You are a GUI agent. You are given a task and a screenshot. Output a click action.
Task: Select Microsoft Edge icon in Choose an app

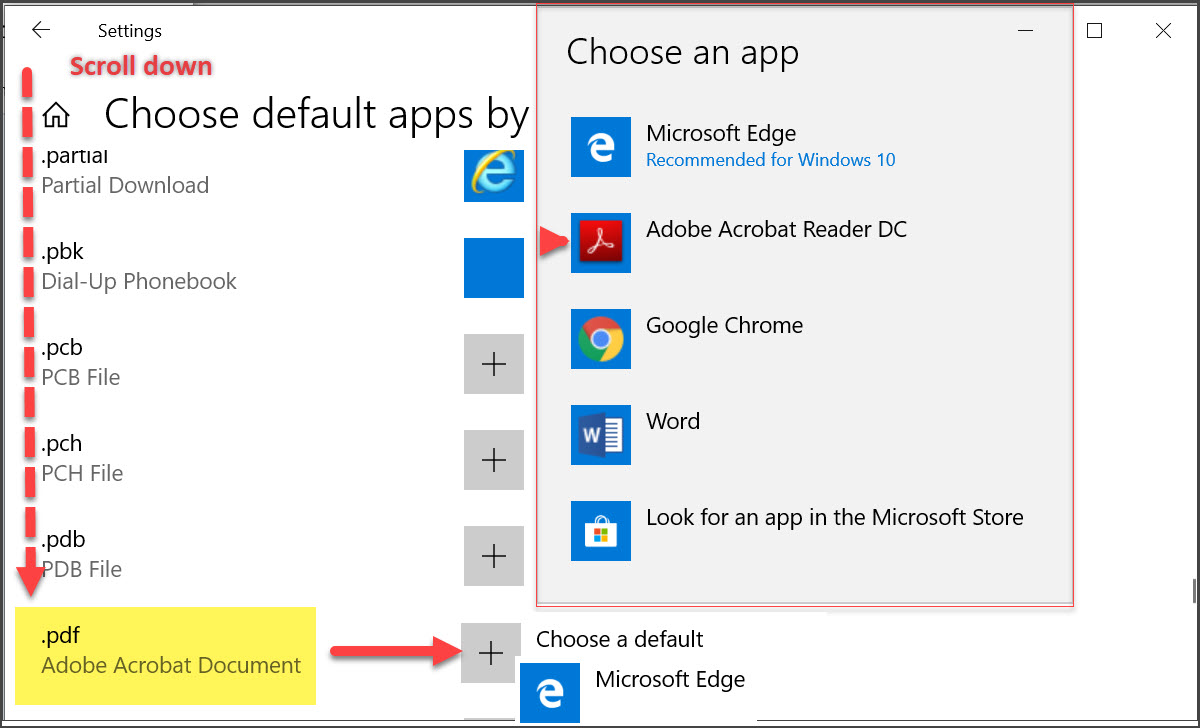[601, 147]
